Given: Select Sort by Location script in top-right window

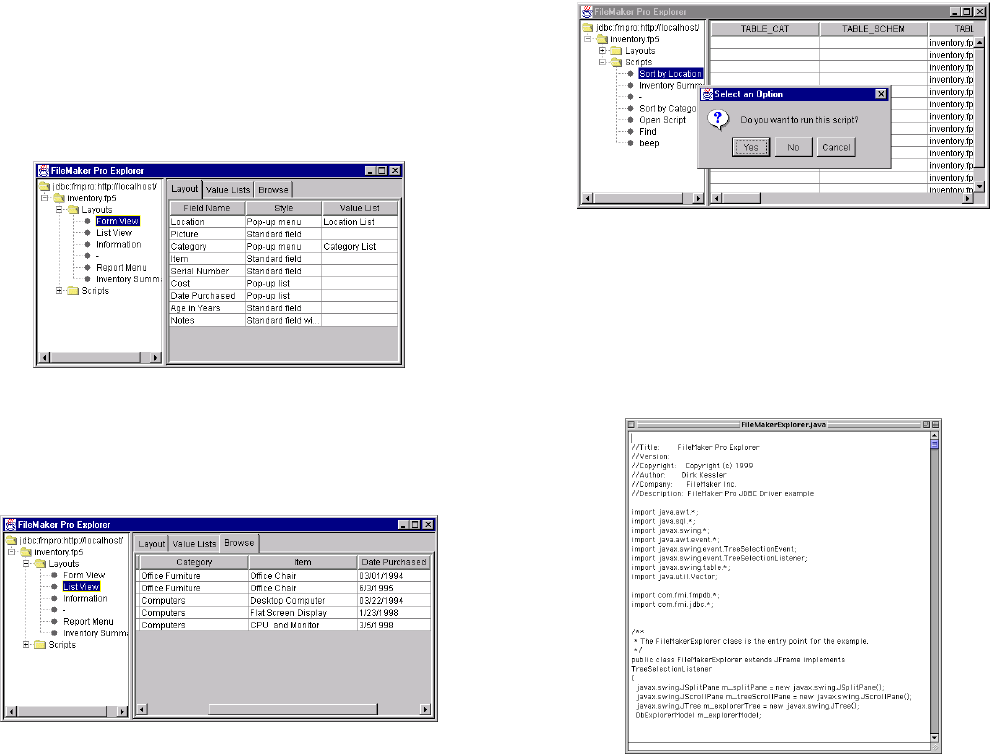Looking at the screenshot, I should coord(670,74).
